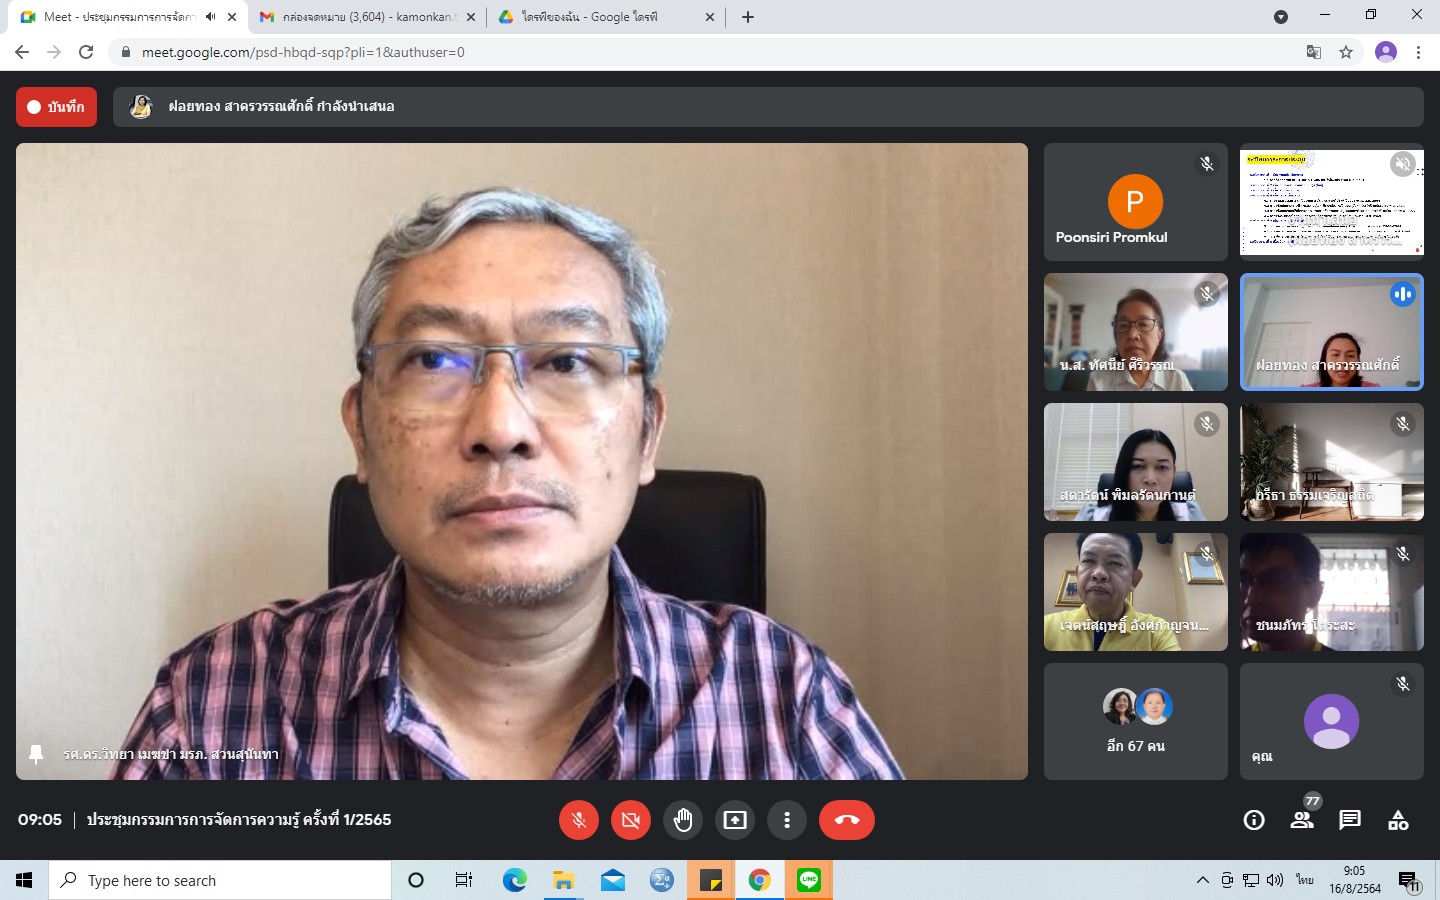Expand the 67 more participants tile
This screenshot has width=1440, height=900.
coord(1135,721)
